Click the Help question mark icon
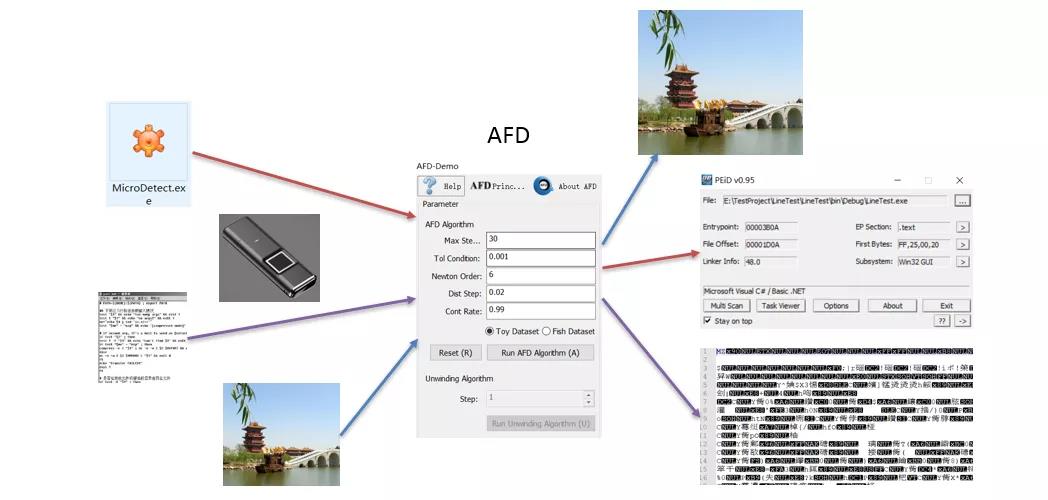The width and height of the screenshot is (1048, 500). (x=430, y=186)
